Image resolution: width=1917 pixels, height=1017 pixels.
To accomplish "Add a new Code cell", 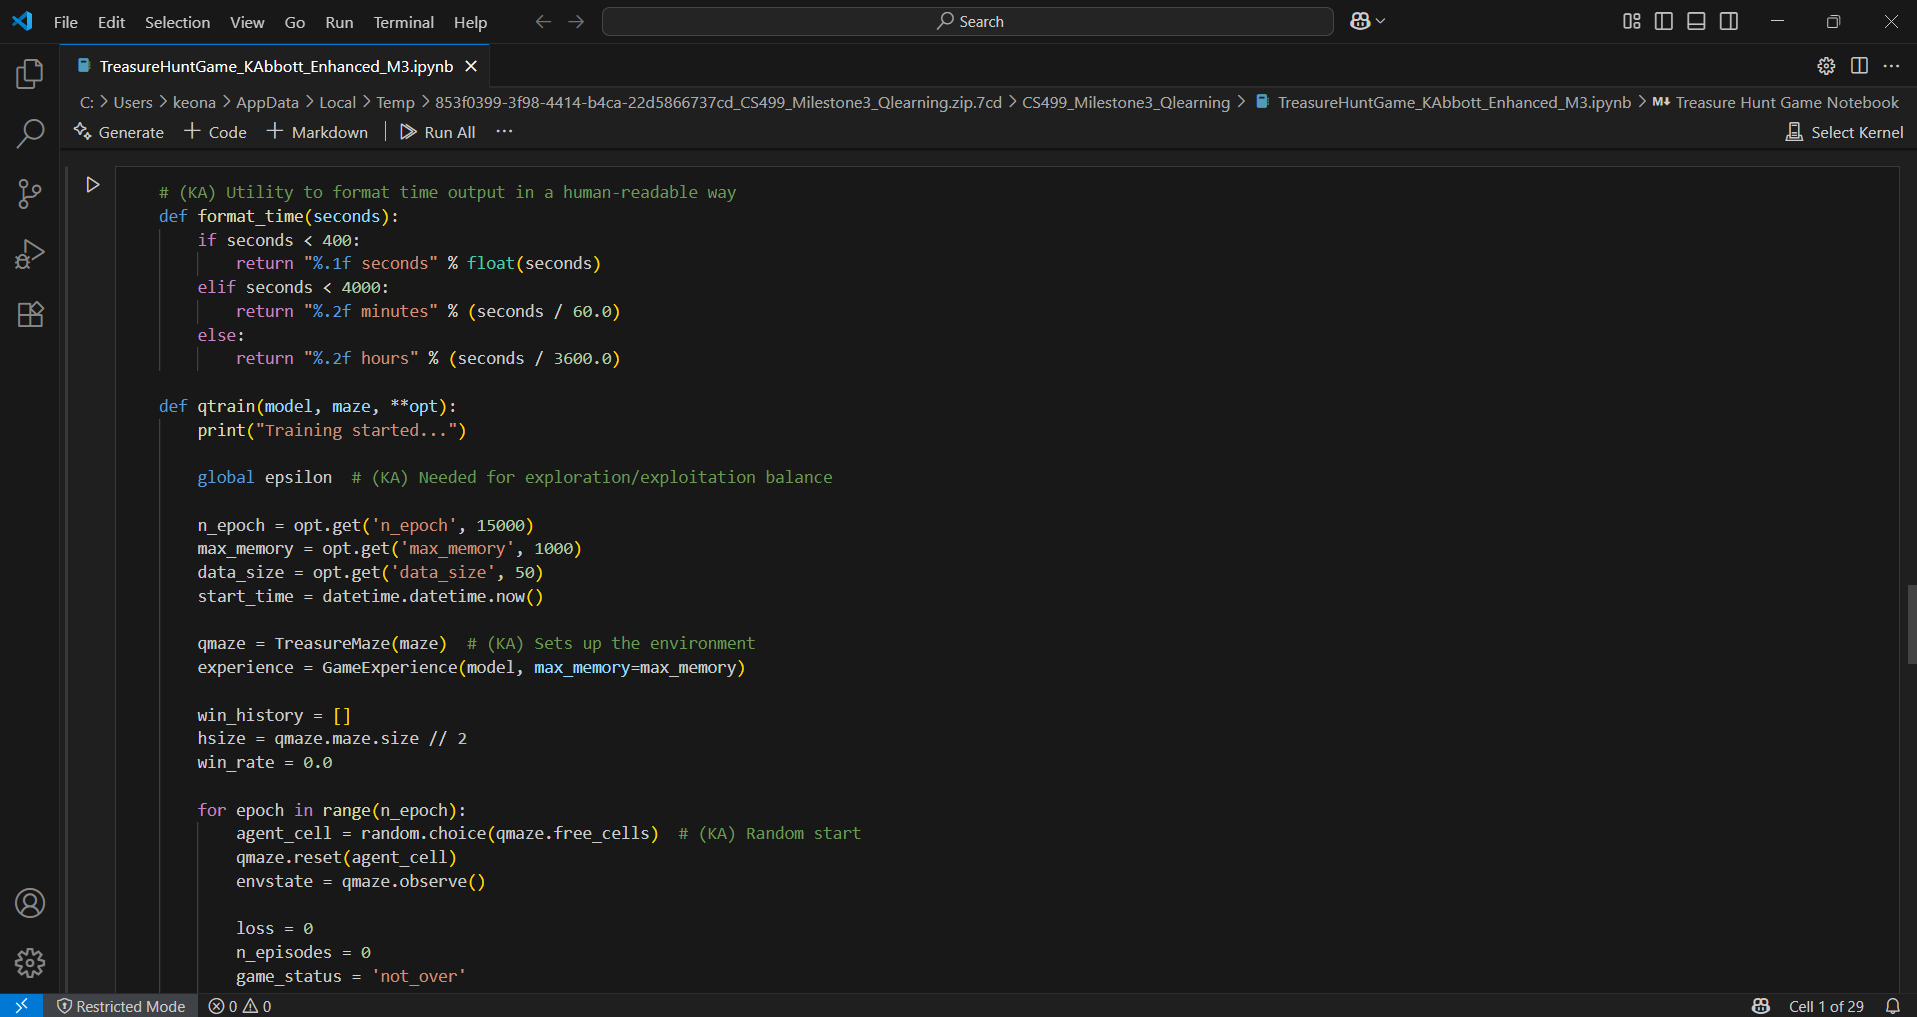I will [215, 132].
